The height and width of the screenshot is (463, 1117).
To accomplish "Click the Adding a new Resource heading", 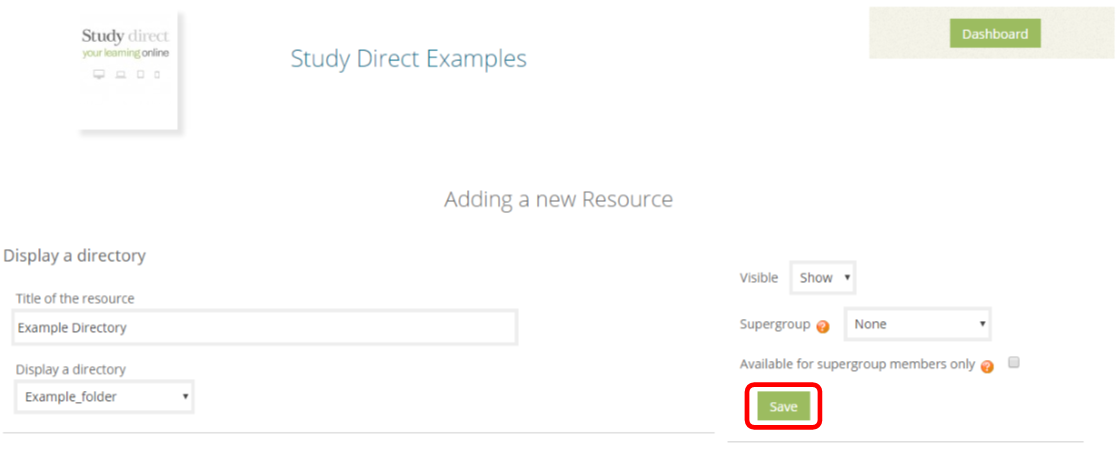I will pyautogui.click(x=558, y=199).
